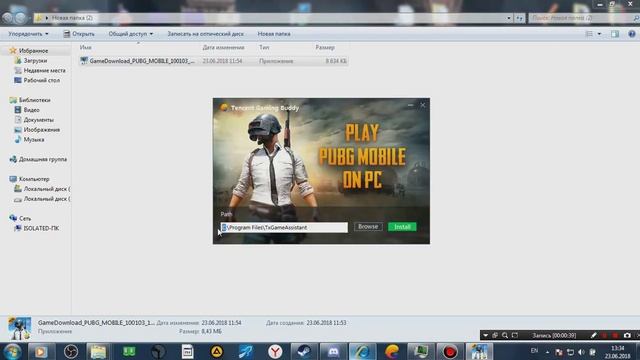Toggle the preview pane icon
The width and height of the screenshot is (640, 360).
pos(615,34)
